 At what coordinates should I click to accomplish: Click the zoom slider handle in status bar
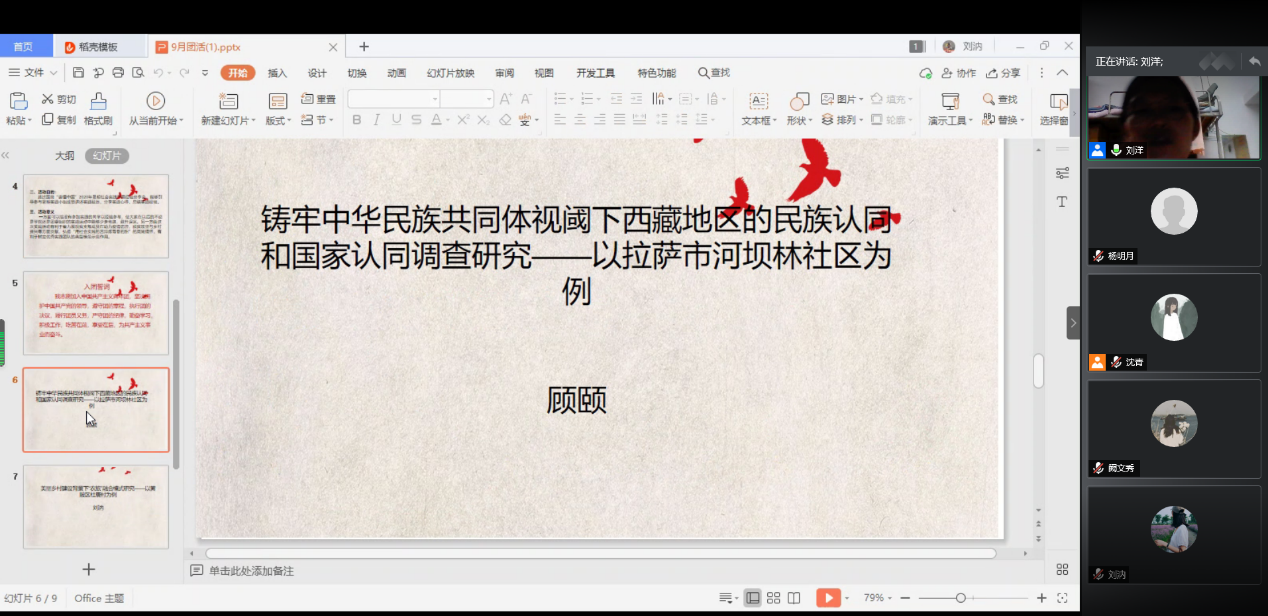pyautogui.click(x=960, y=598)
